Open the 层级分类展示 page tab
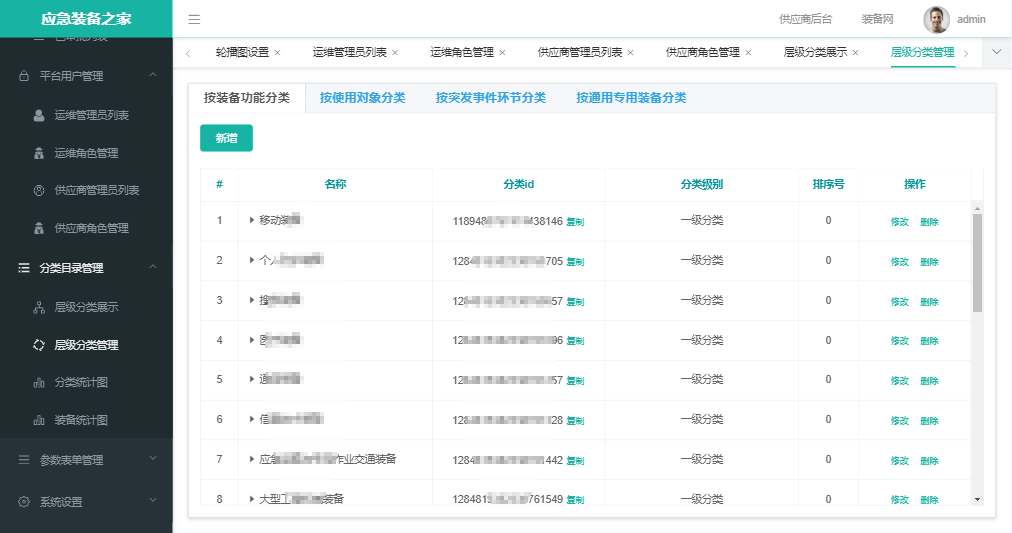Image resolution: width=1012 pixels, height=533 pixels. (815, 52)
